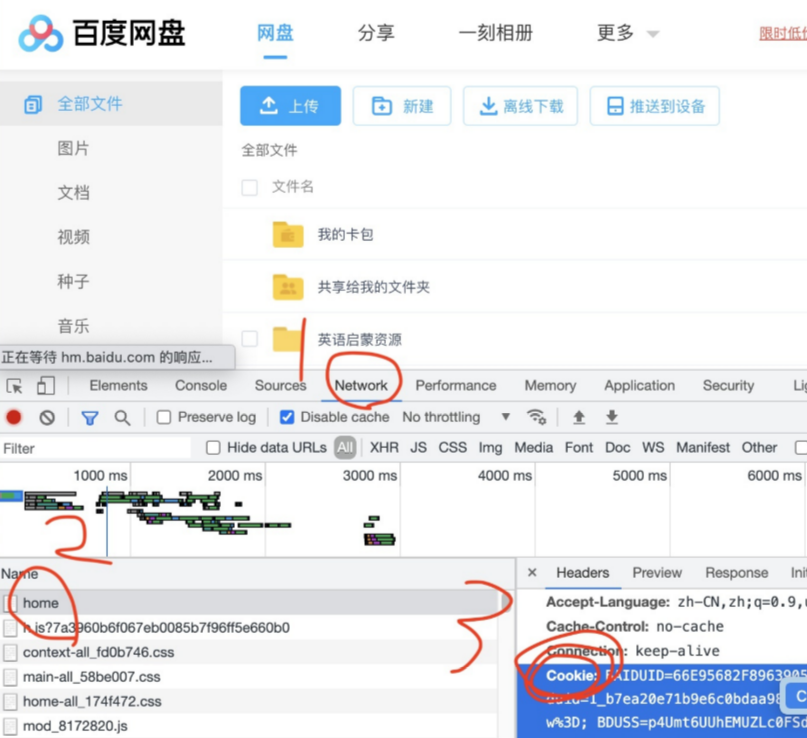This screenshot has height=738, width=807.
Task: Expand the 更多 menu in top navigation
Action: point(627,33)
